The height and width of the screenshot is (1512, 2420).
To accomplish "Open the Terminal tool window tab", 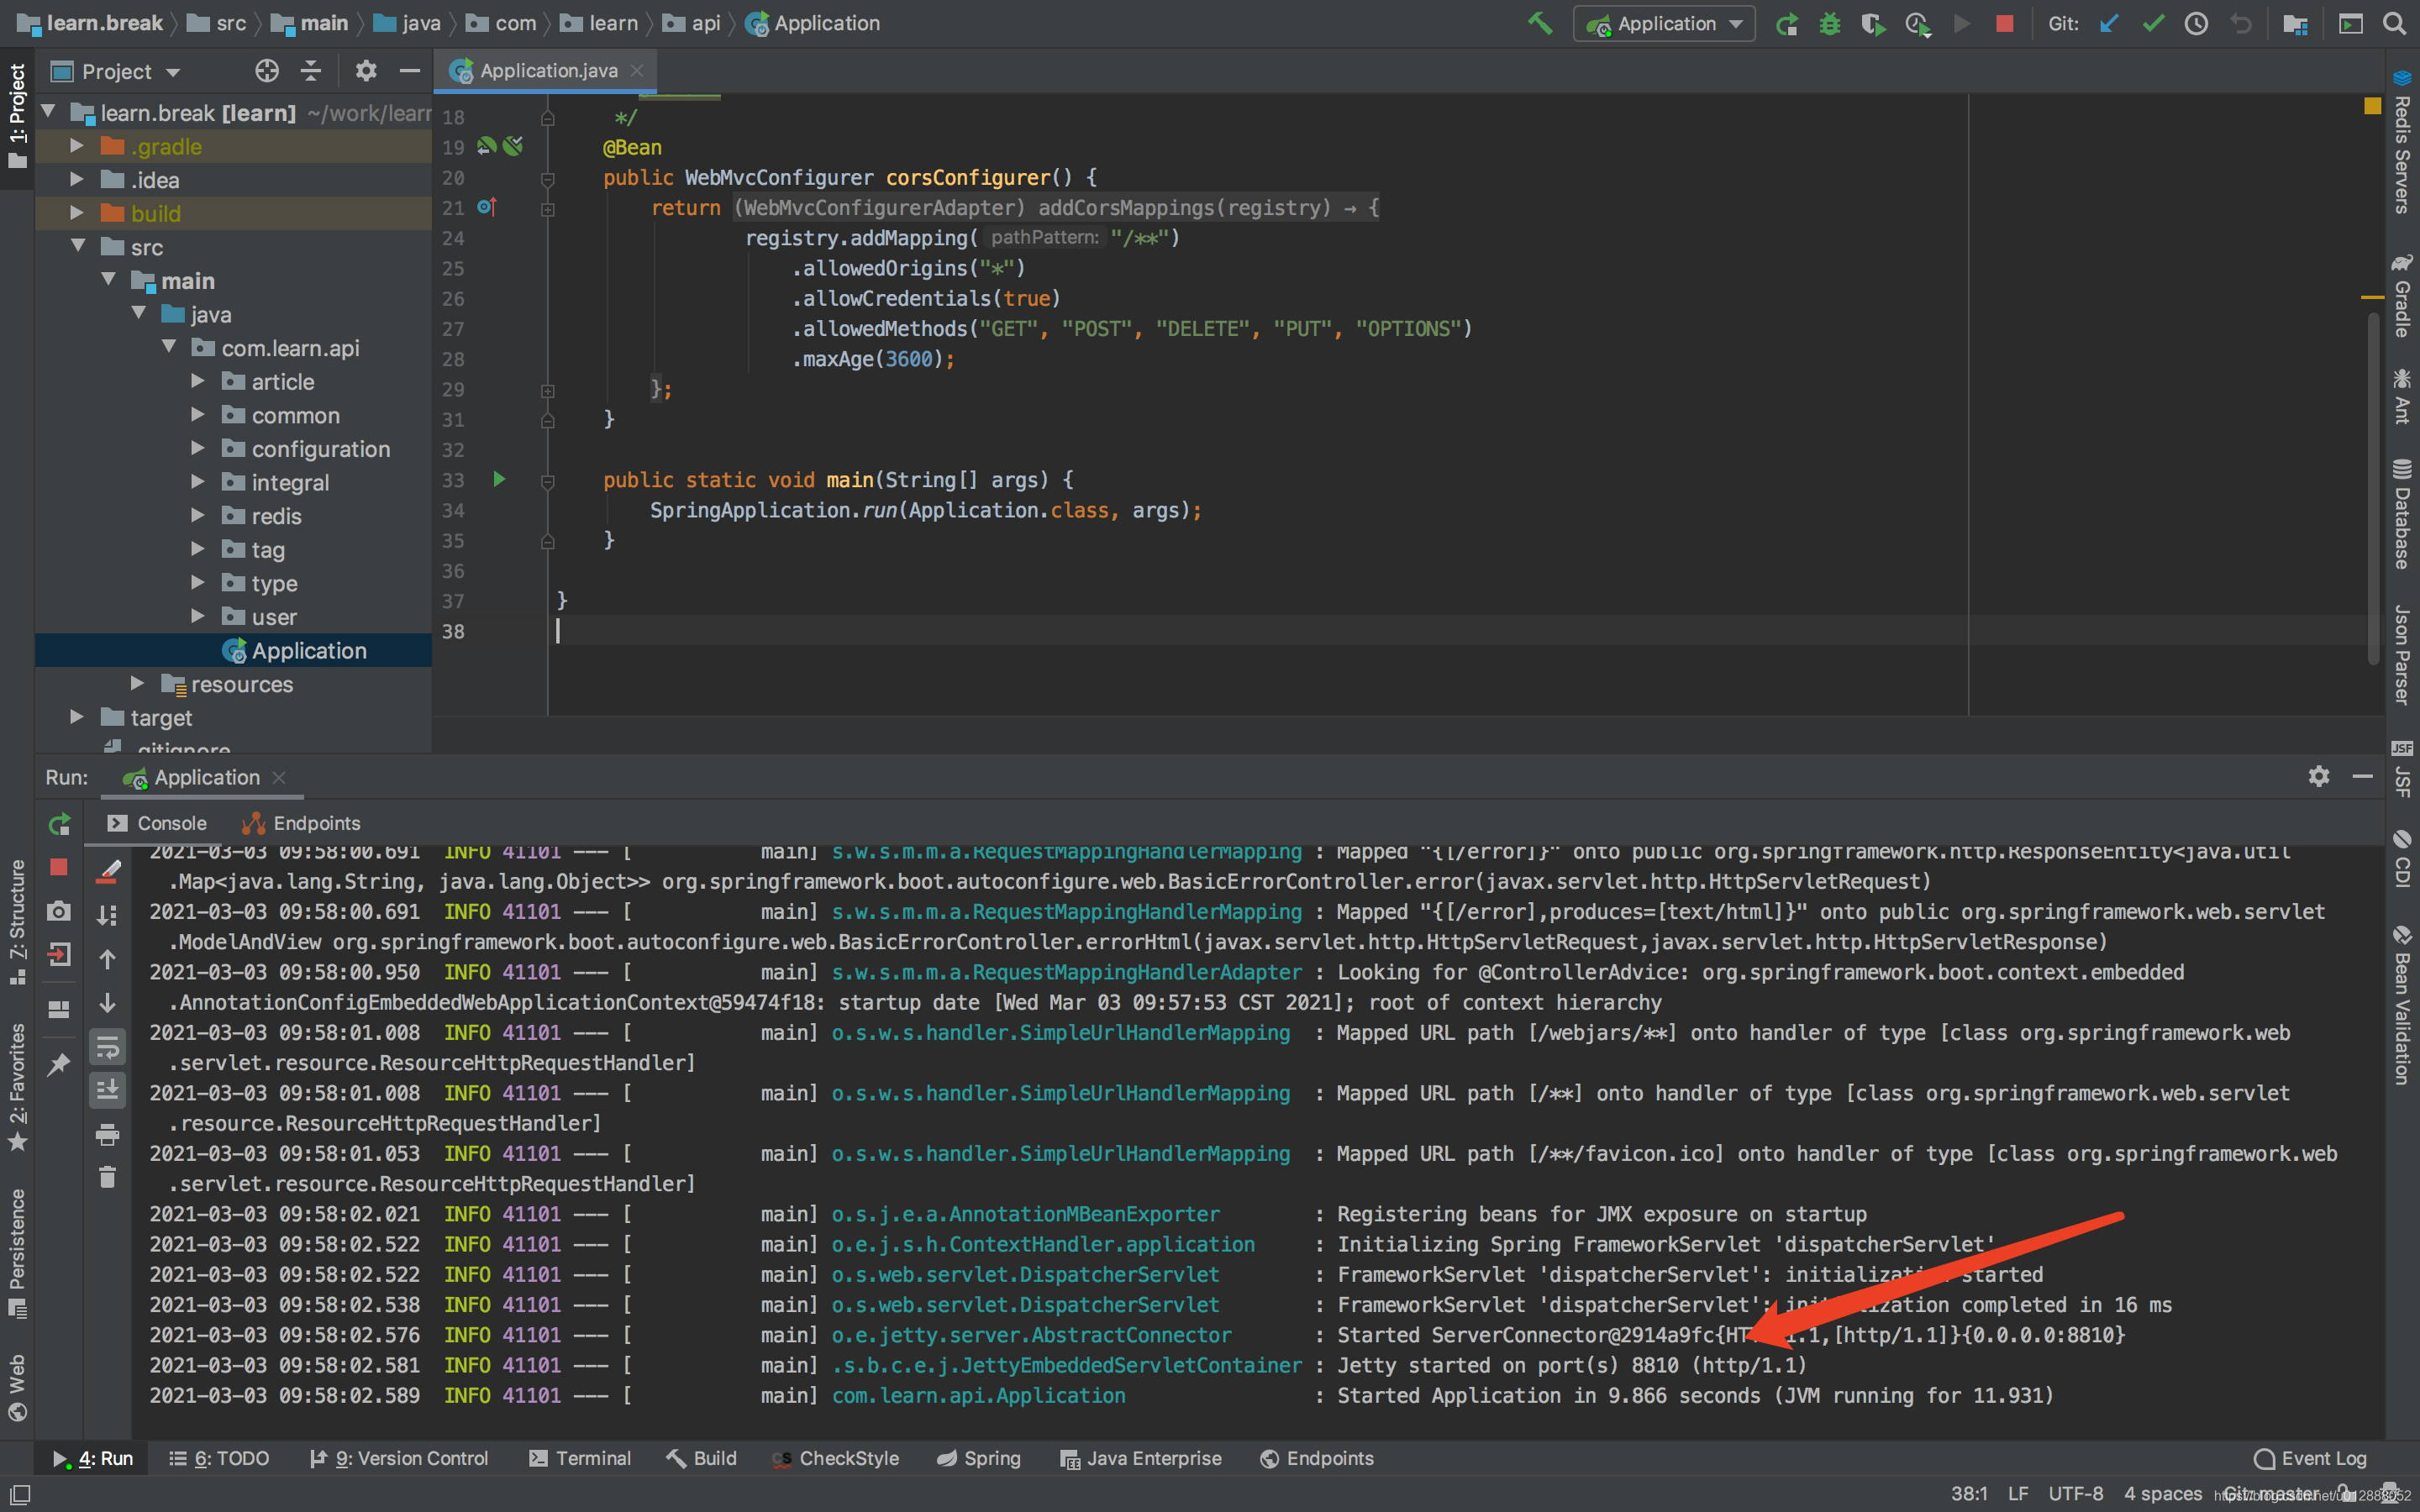I will 580,1458.
